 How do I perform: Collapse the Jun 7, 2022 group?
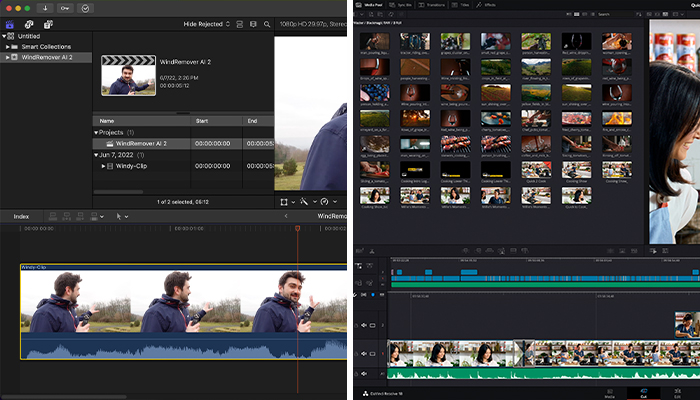[96, 155]
